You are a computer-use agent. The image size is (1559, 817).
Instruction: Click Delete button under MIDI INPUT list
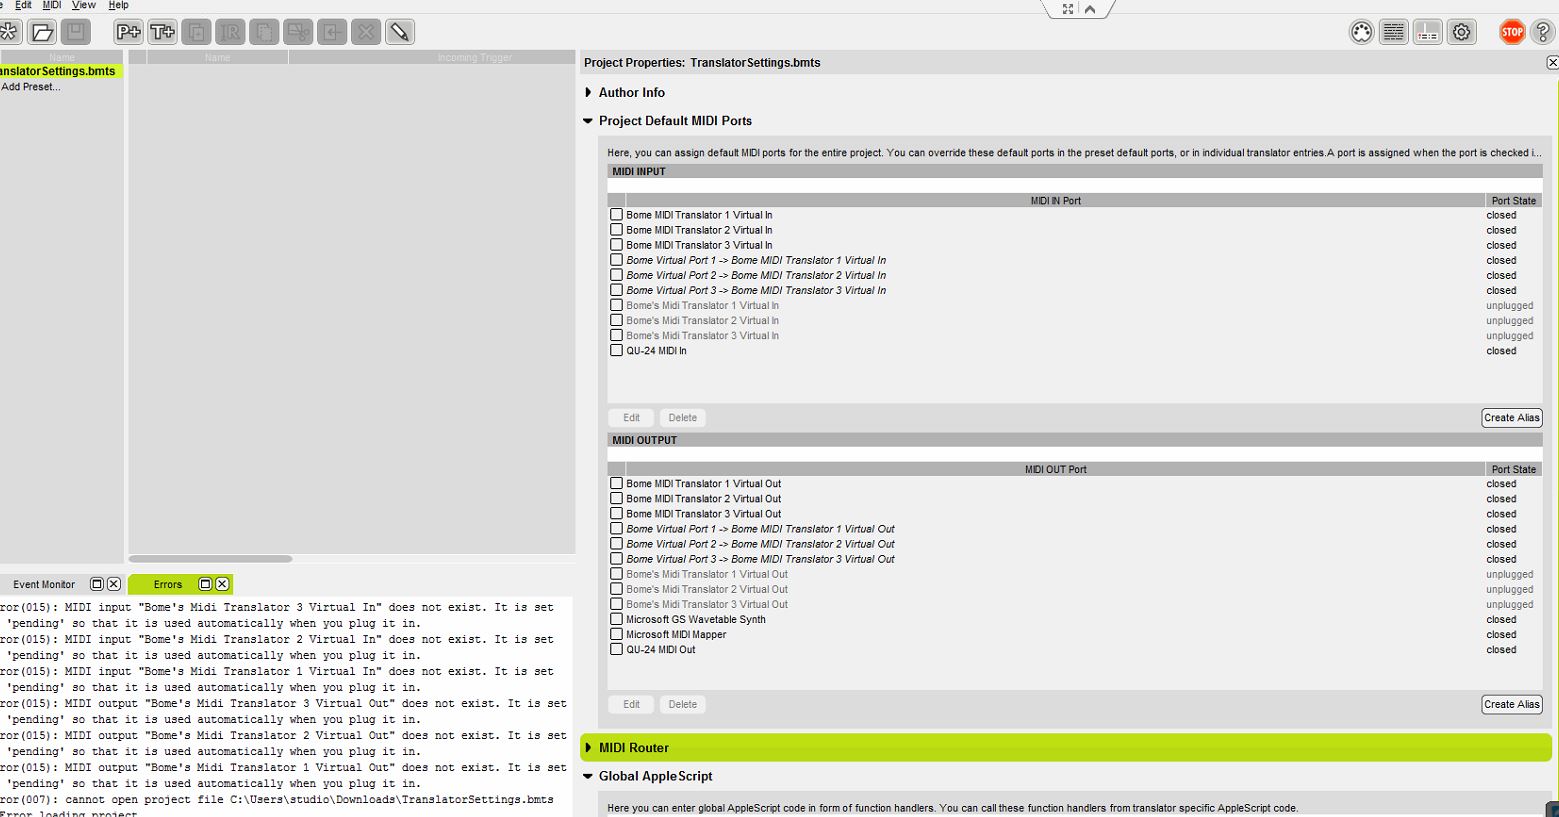[x=683, y=418]
